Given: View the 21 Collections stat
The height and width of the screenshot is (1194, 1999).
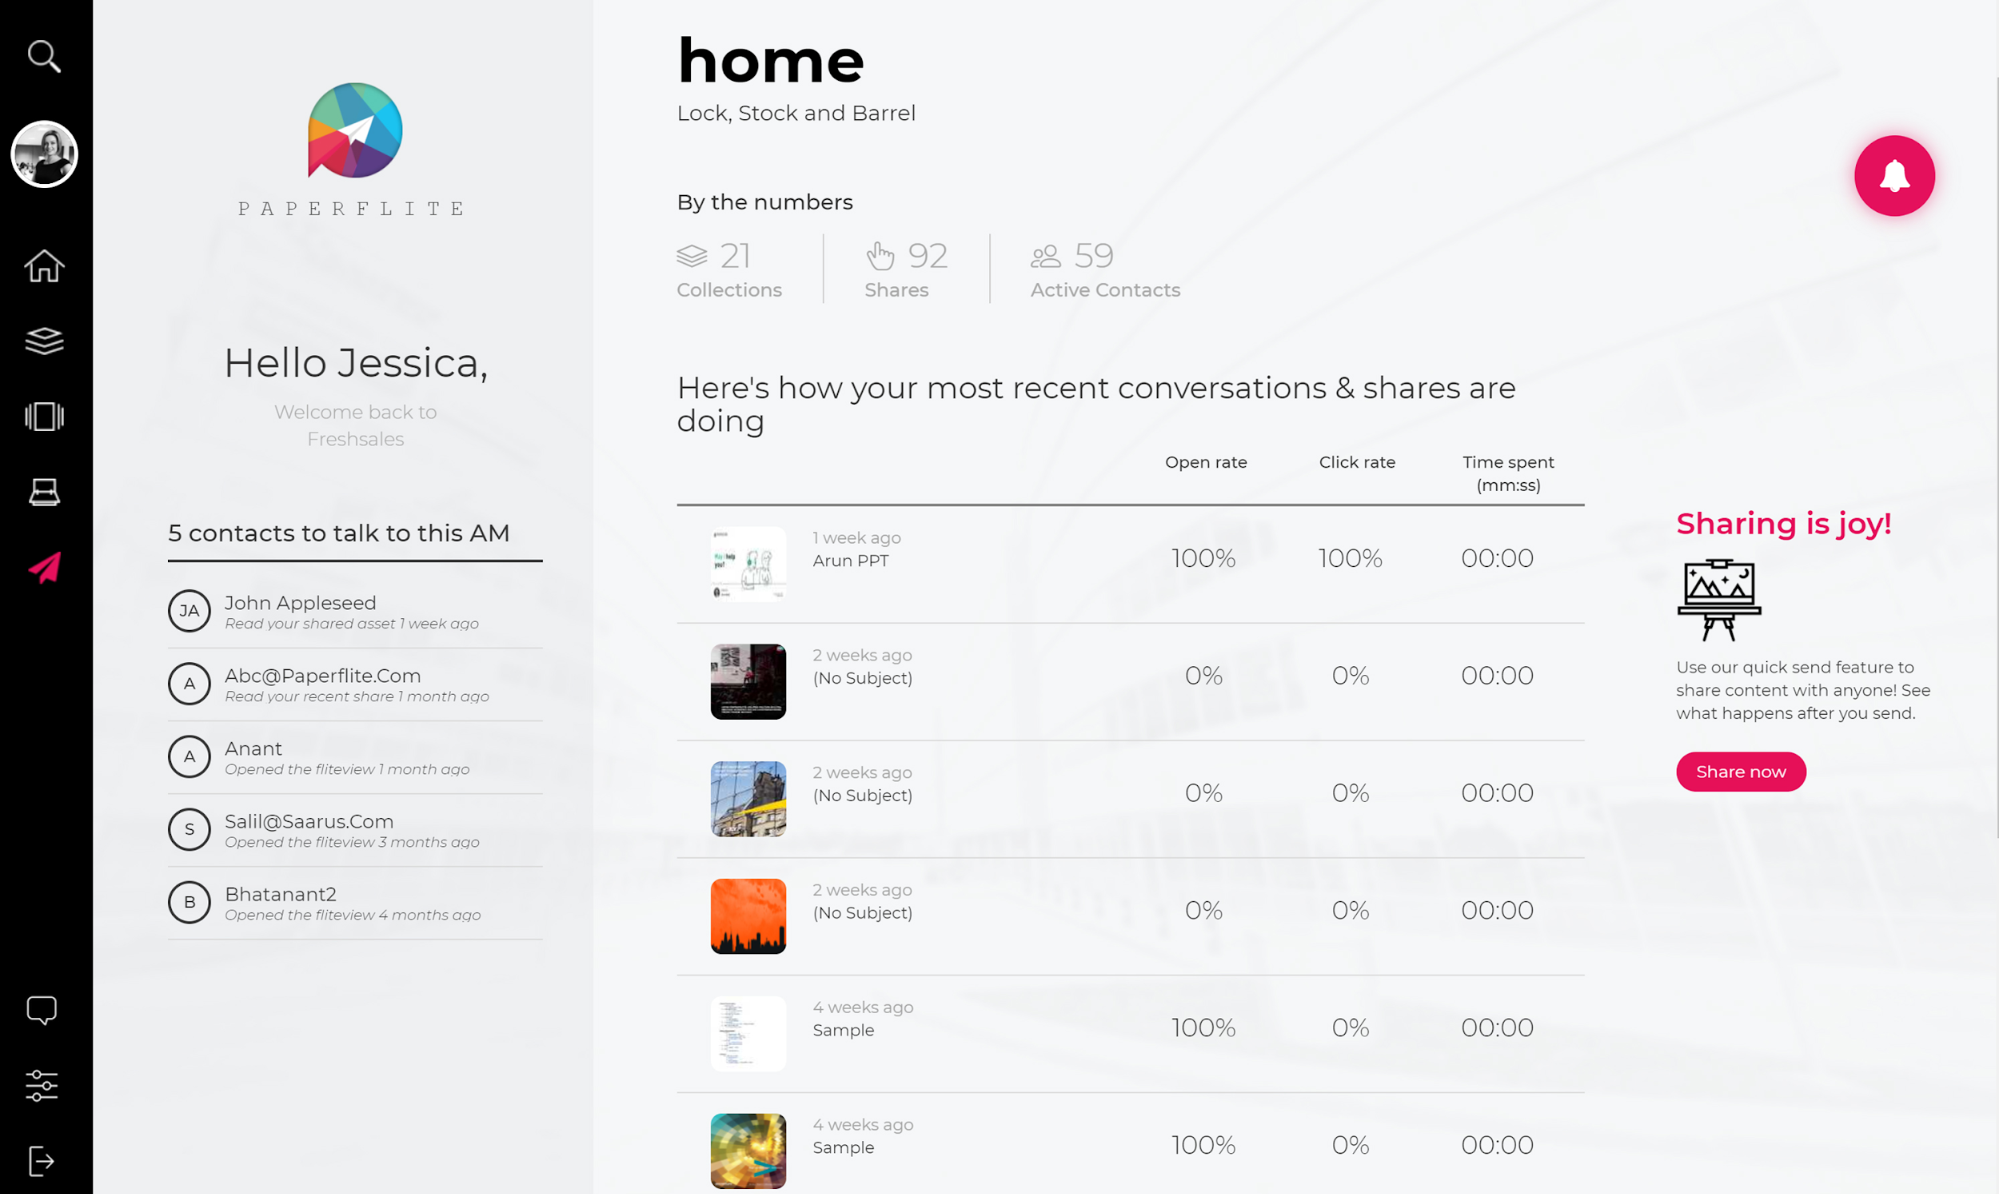Looking at the screenshot, I should coord(729,269).
